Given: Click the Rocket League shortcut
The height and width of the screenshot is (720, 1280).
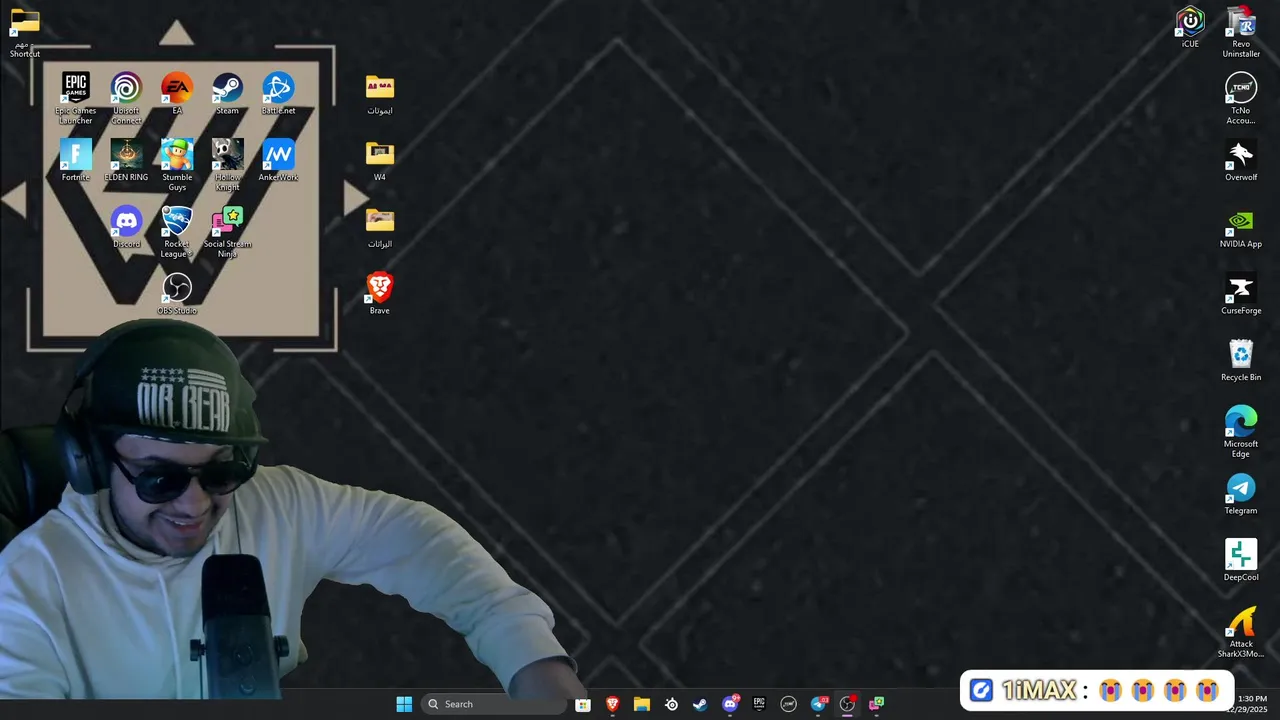Looking at the screenshot, I should click(x=177, y=232).
